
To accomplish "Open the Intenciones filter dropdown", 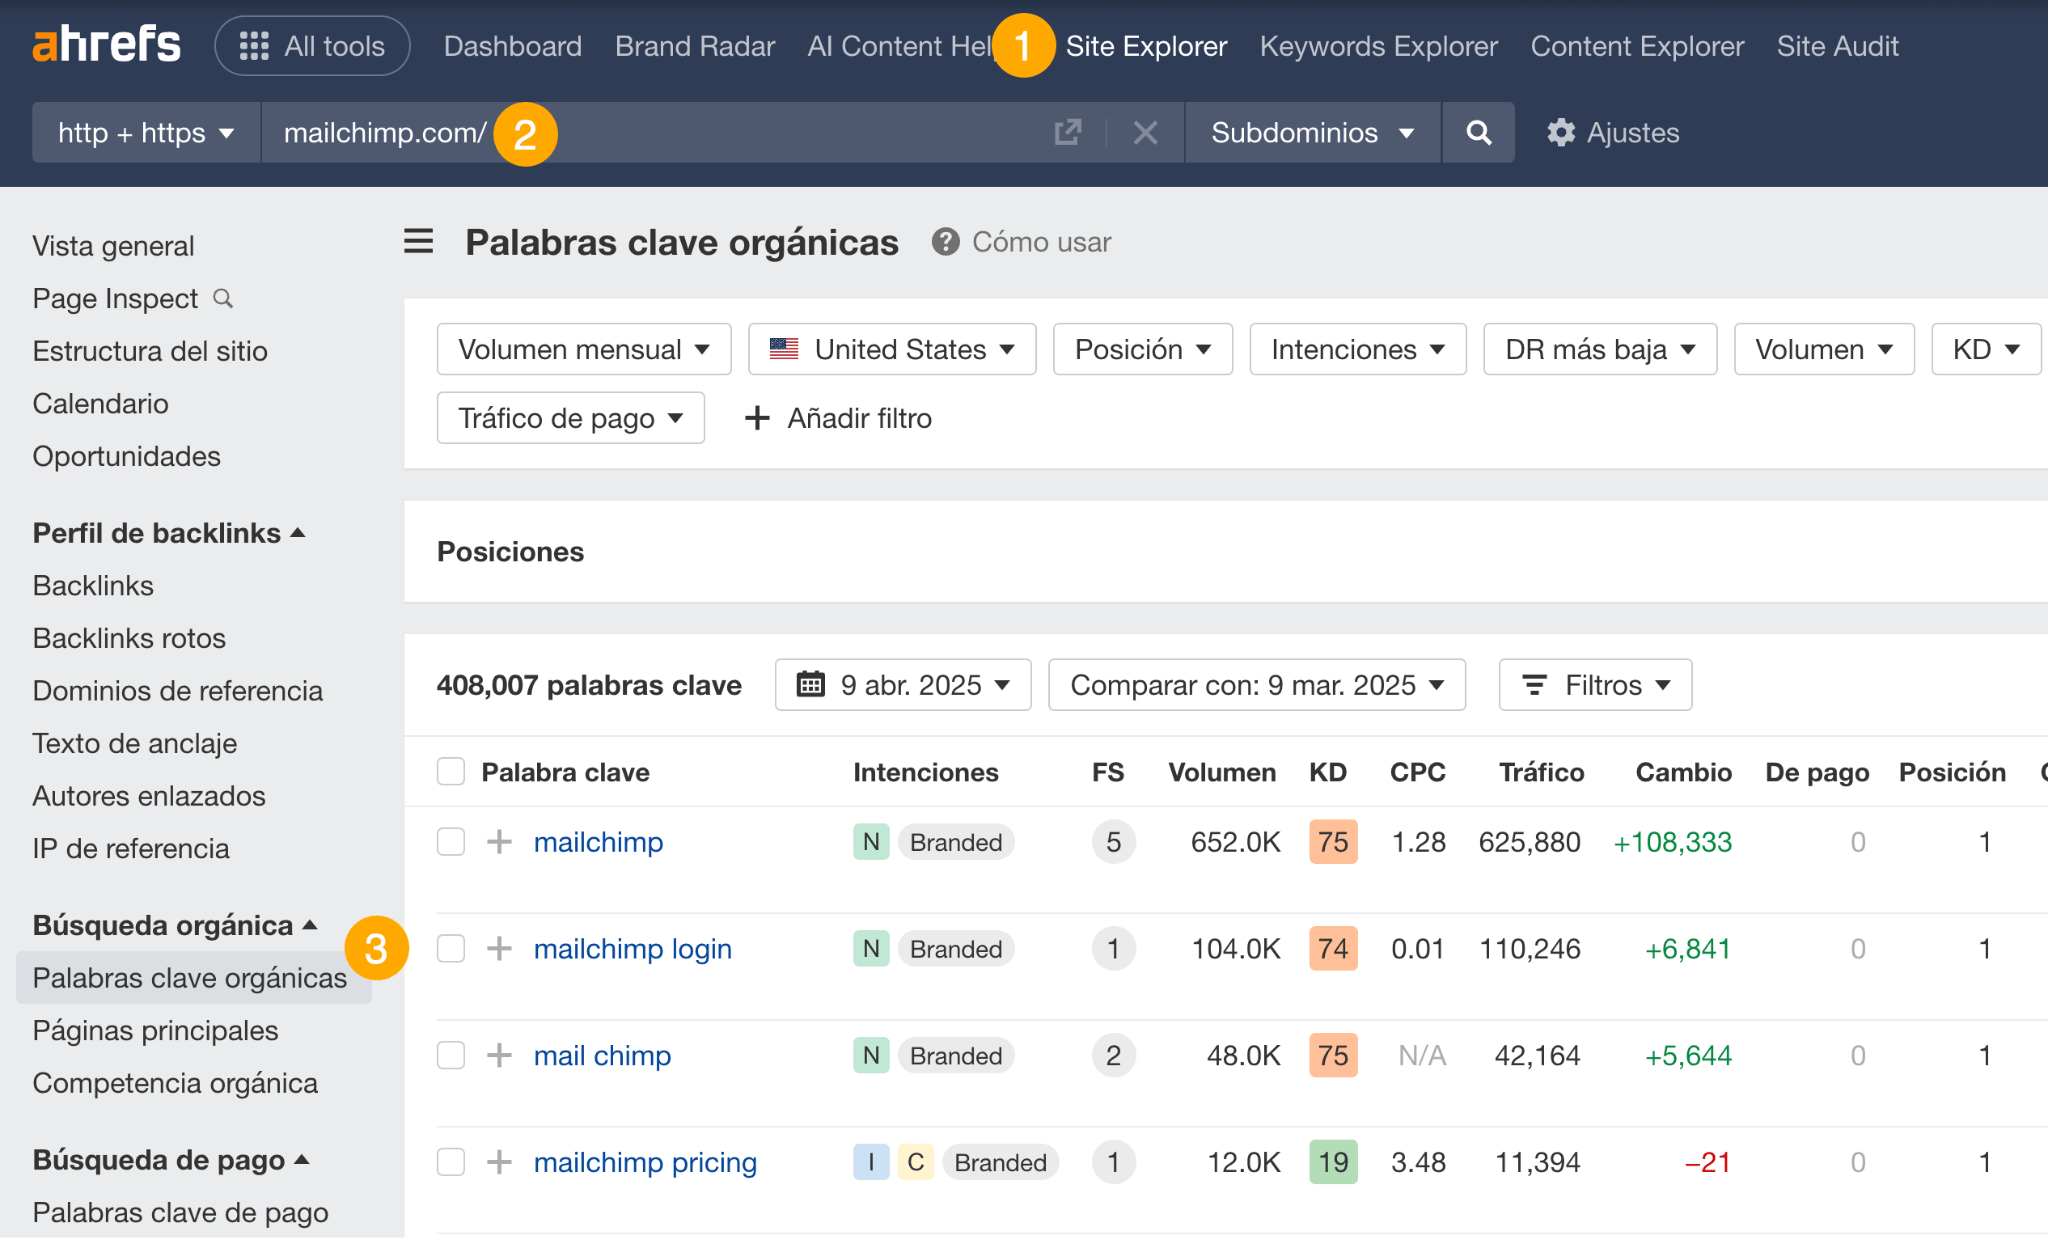I will pyautogui.click(x=1358, y=349).
